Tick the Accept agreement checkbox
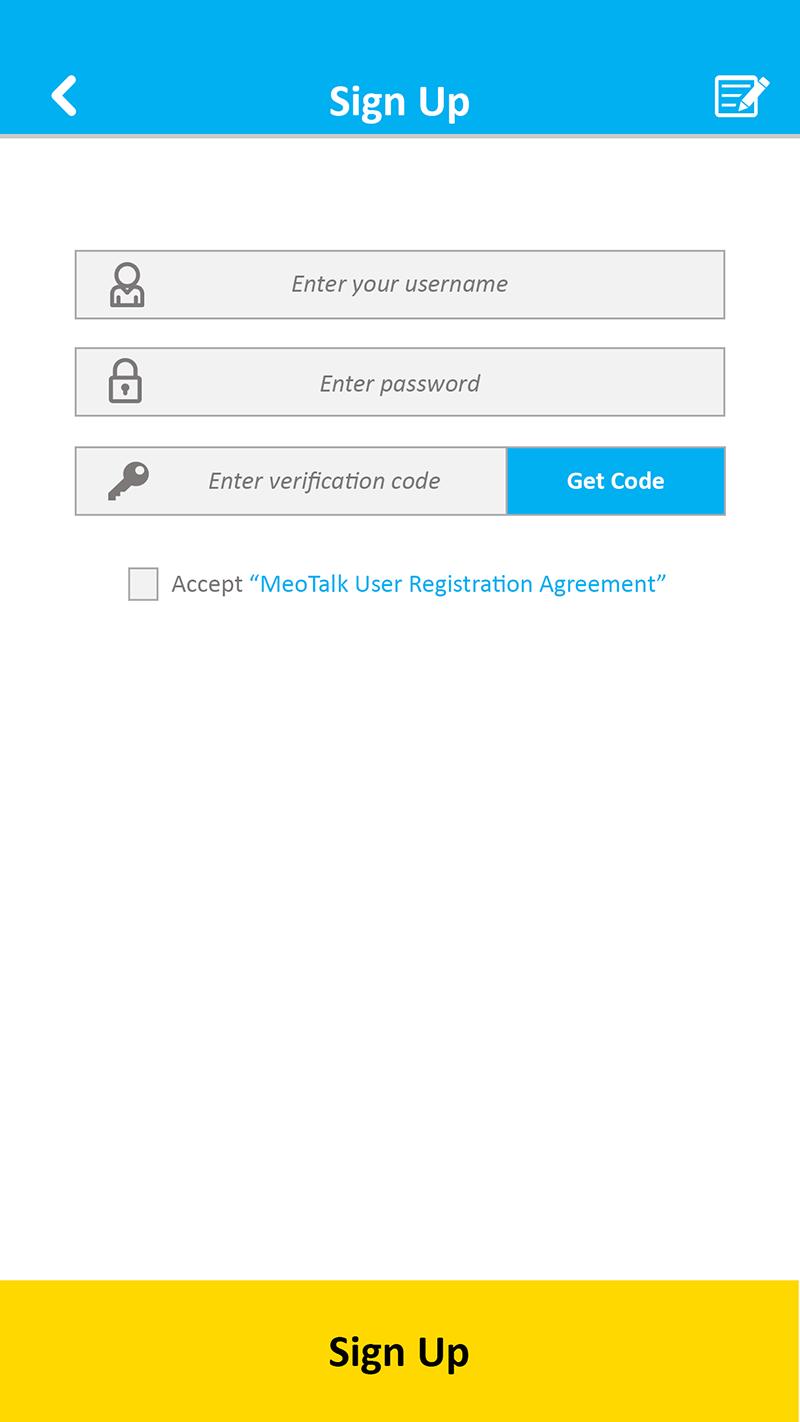Viewport: 800px width, 1422px height. coord(143,584)
